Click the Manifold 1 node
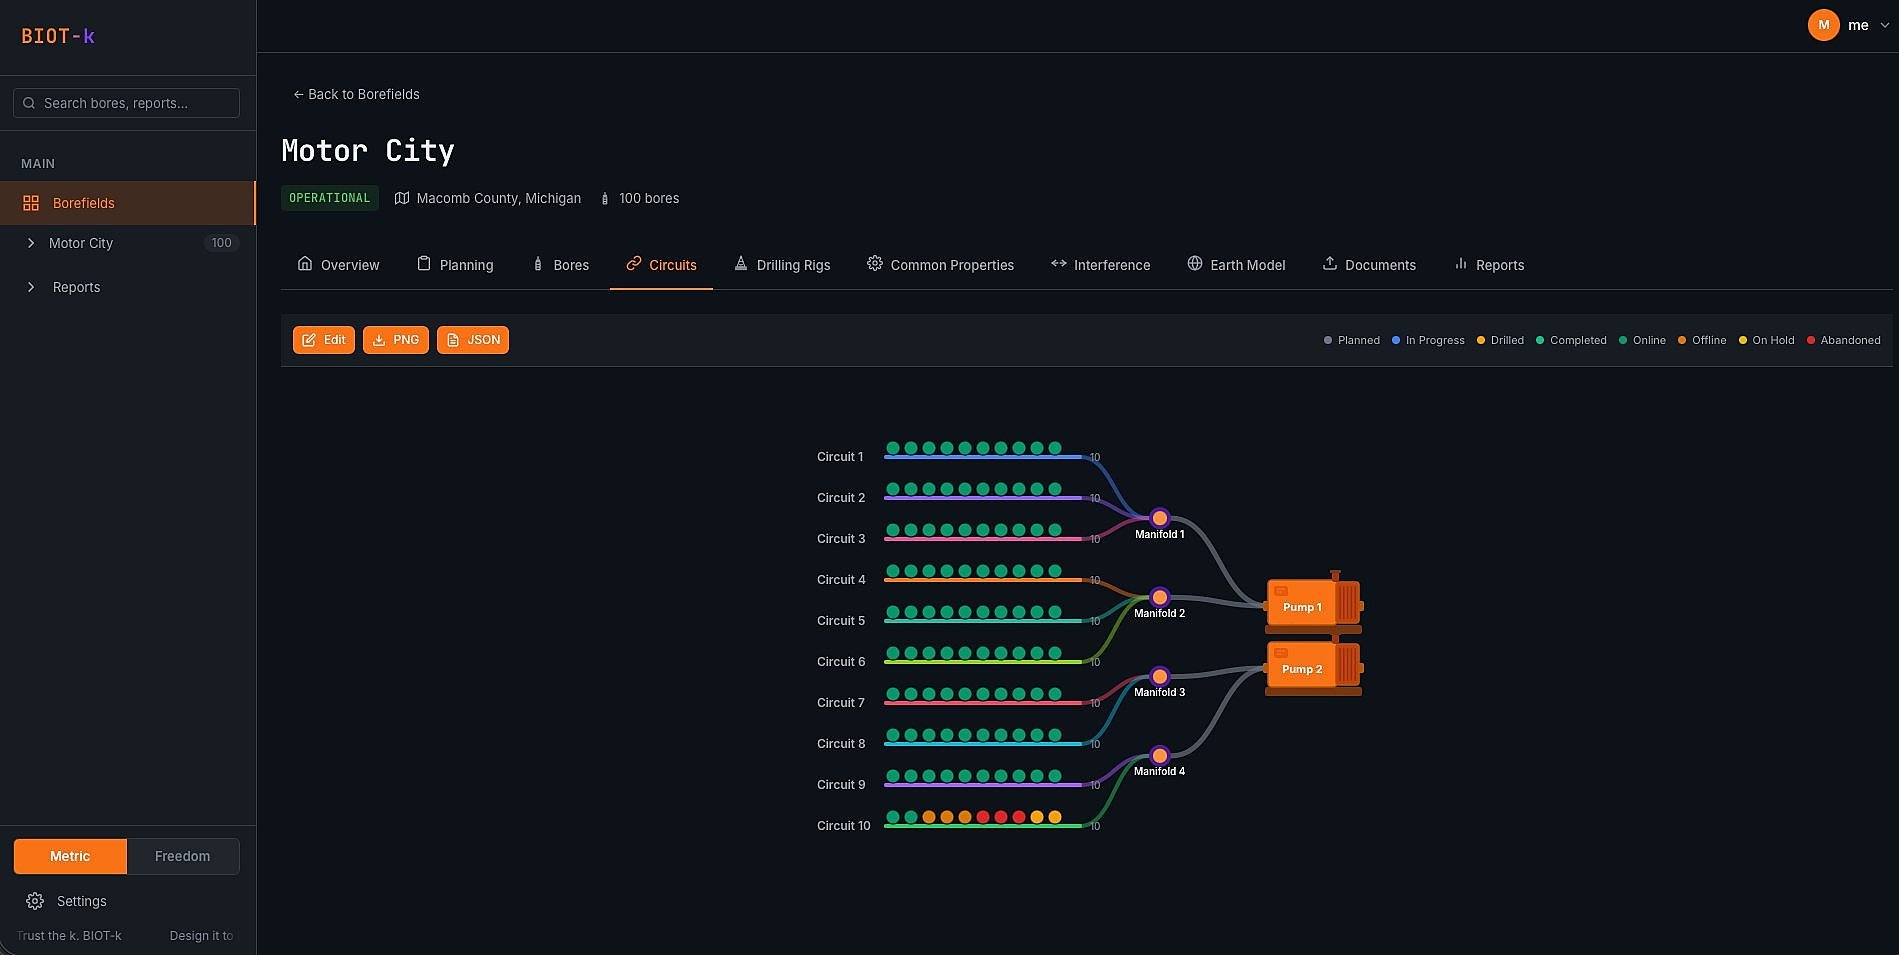Image resolution: width=1899 pixels, height=955 pixels. (x=1159, y=518)
